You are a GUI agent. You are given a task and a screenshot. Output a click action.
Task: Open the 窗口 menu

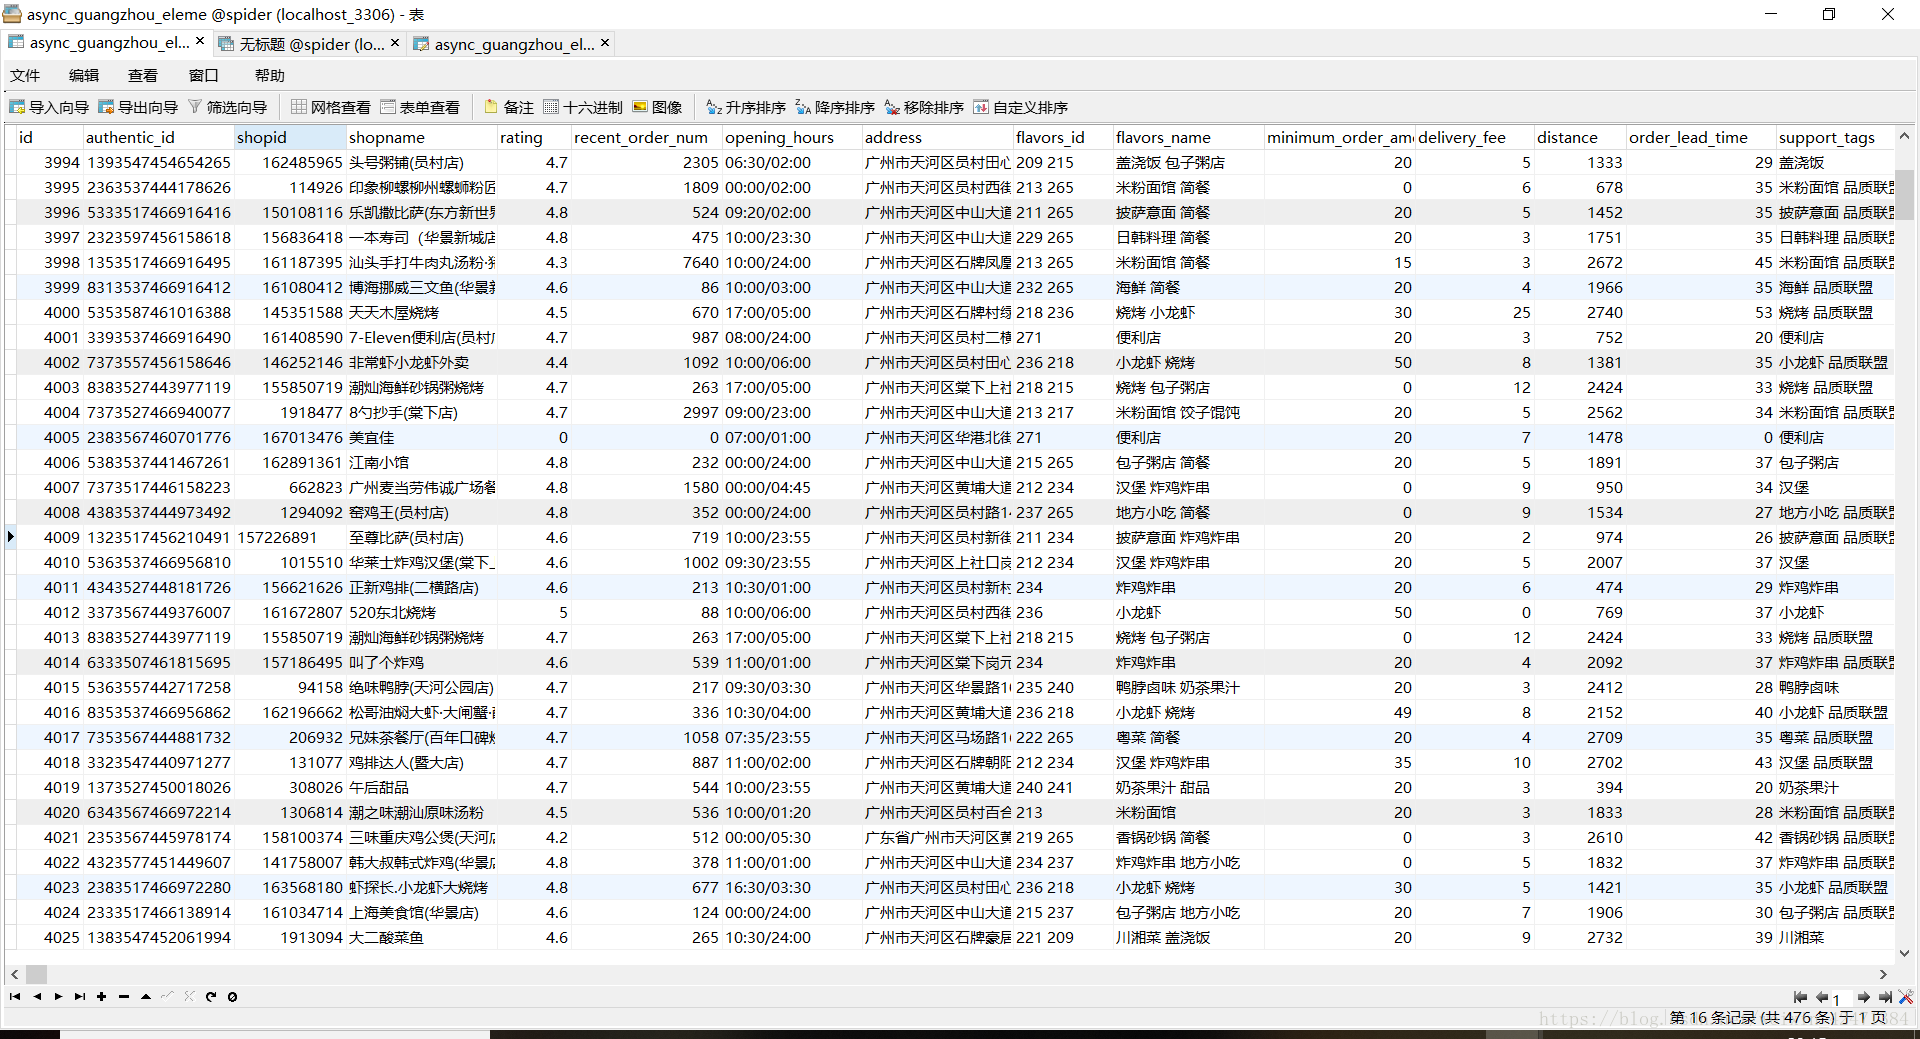pyautogui.click(x=203, y=75)
